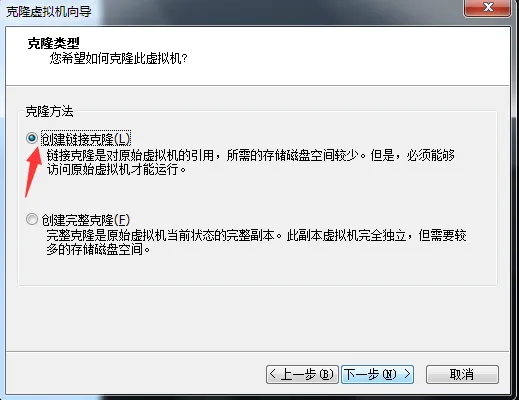The height and width of the screenshot is (400, 519).
Task: Click the left chevron in the 上一步 button
Action: pyautogui.click(x=272, y=374)
